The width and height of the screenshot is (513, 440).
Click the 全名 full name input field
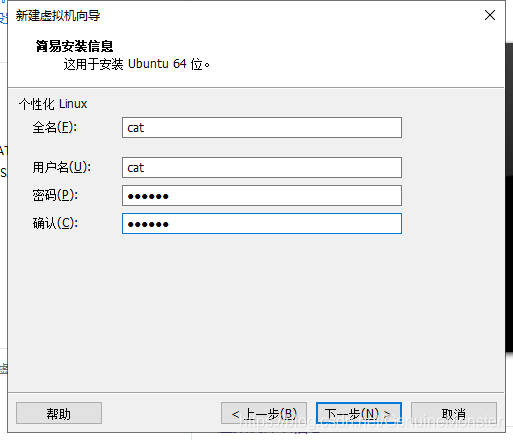tap(262, 127)
